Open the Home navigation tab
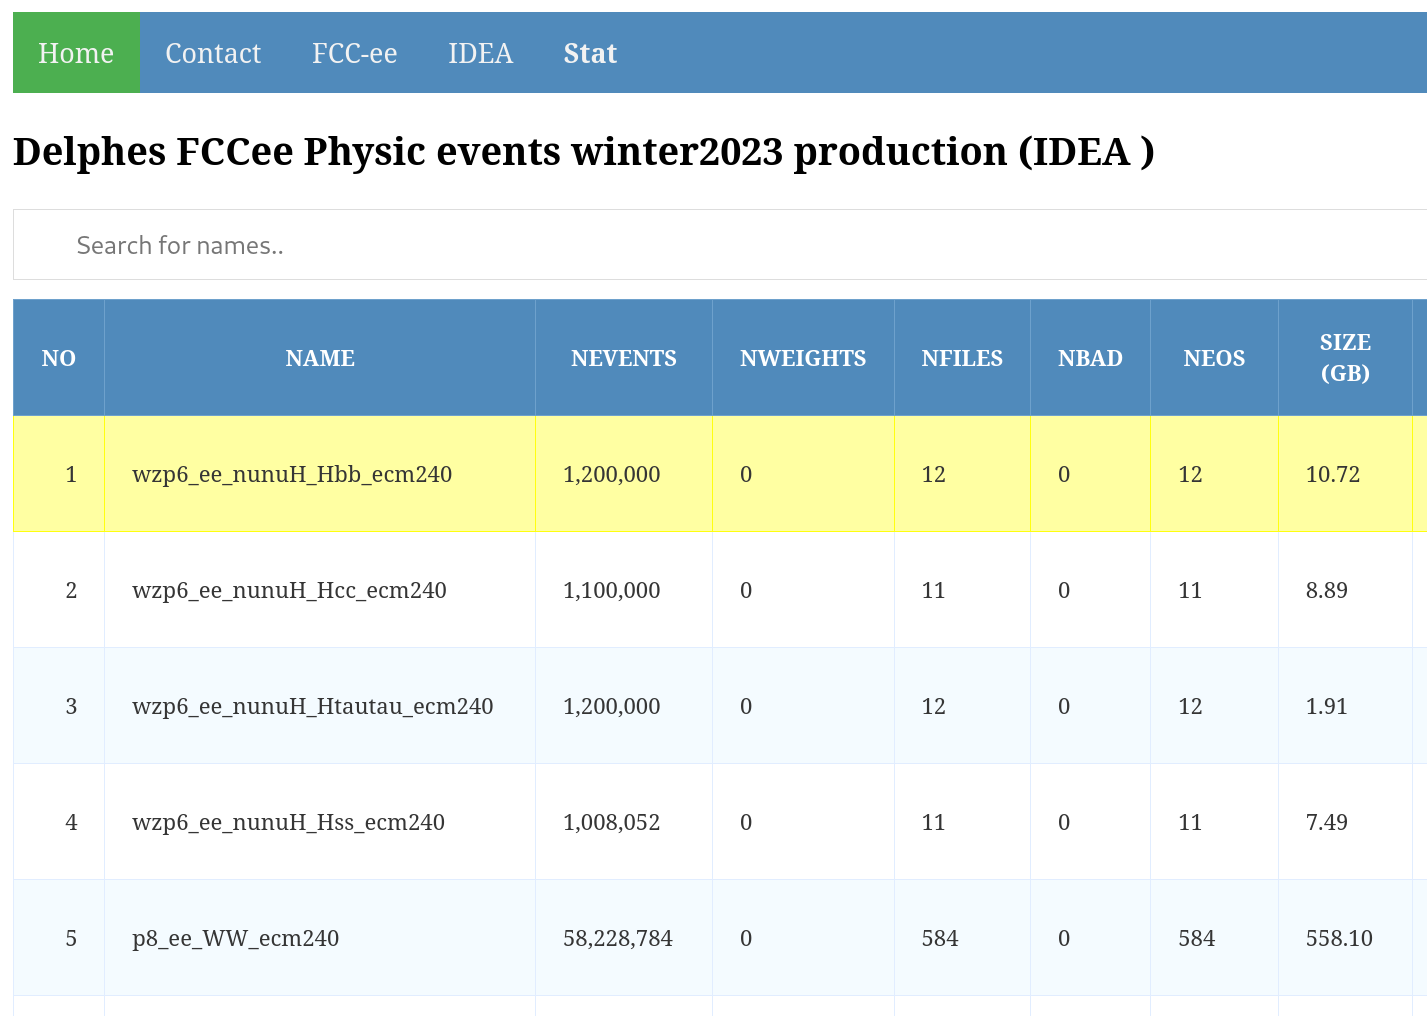The image size is (1427, 1016). pyautogui.click(x=76, y=53)
